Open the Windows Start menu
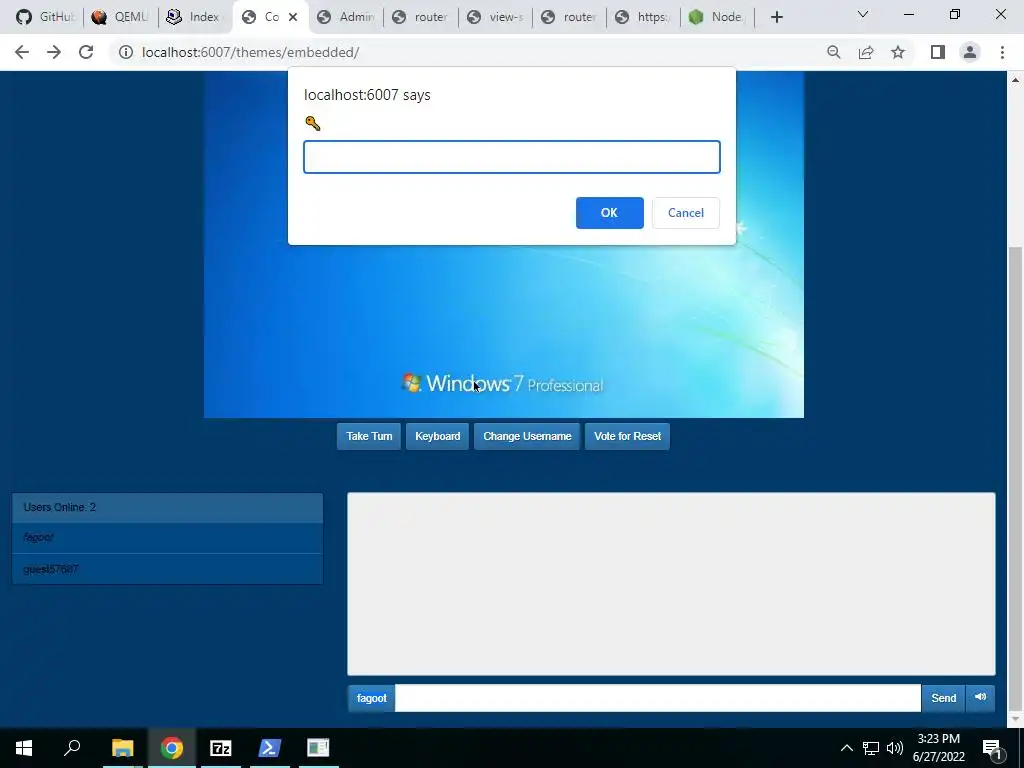This screenshot has height=768, width=1024. (x=24, y=748)
